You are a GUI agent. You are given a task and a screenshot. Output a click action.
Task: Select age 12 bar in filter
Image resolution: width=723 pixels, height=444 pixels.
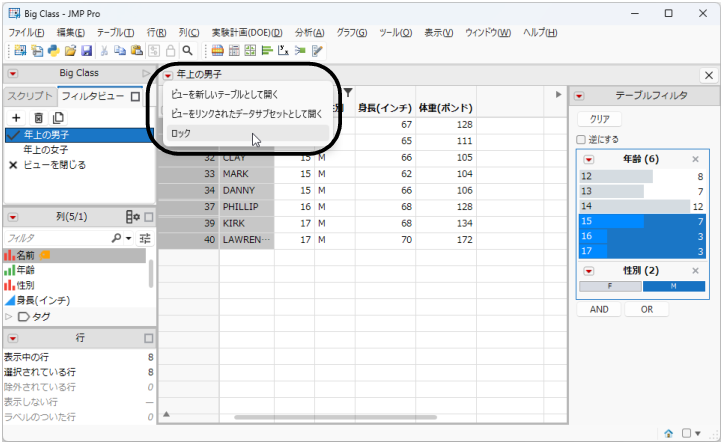point(641,176)
